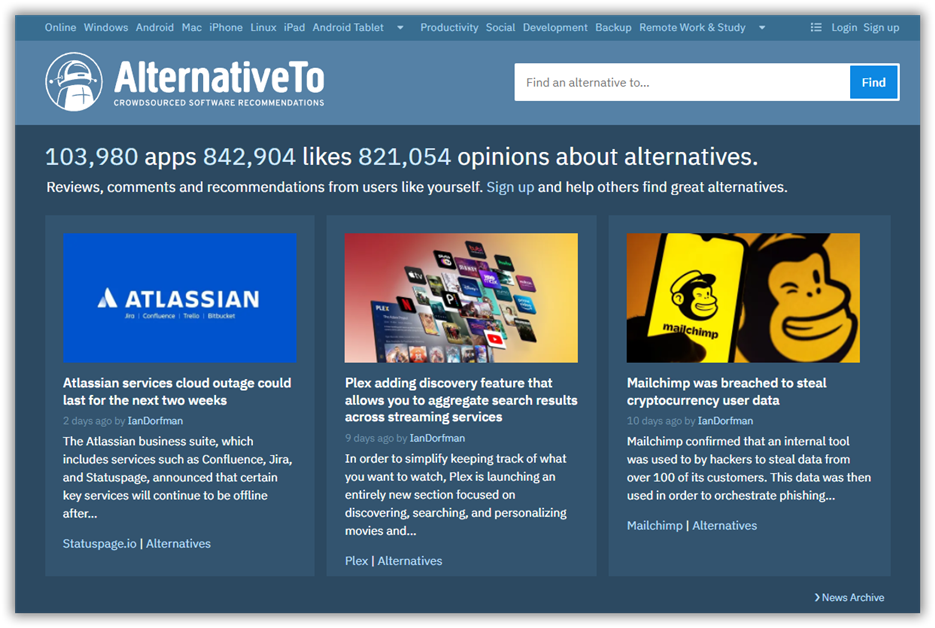The width and height of the screenshot is (935, 628).
Task: Visit the Mailchimp app link
Action: click(654, 525)
